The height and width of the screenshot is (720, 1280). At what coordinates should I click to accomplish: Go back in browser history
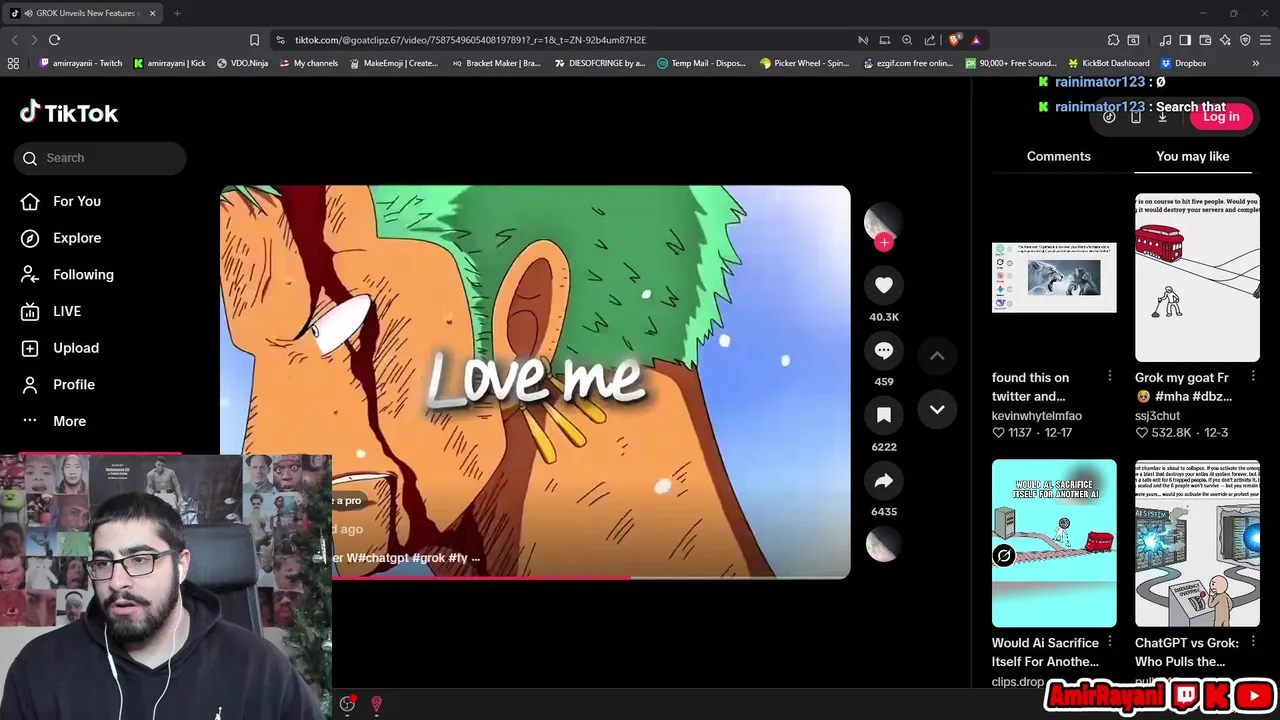click(14, 40)
